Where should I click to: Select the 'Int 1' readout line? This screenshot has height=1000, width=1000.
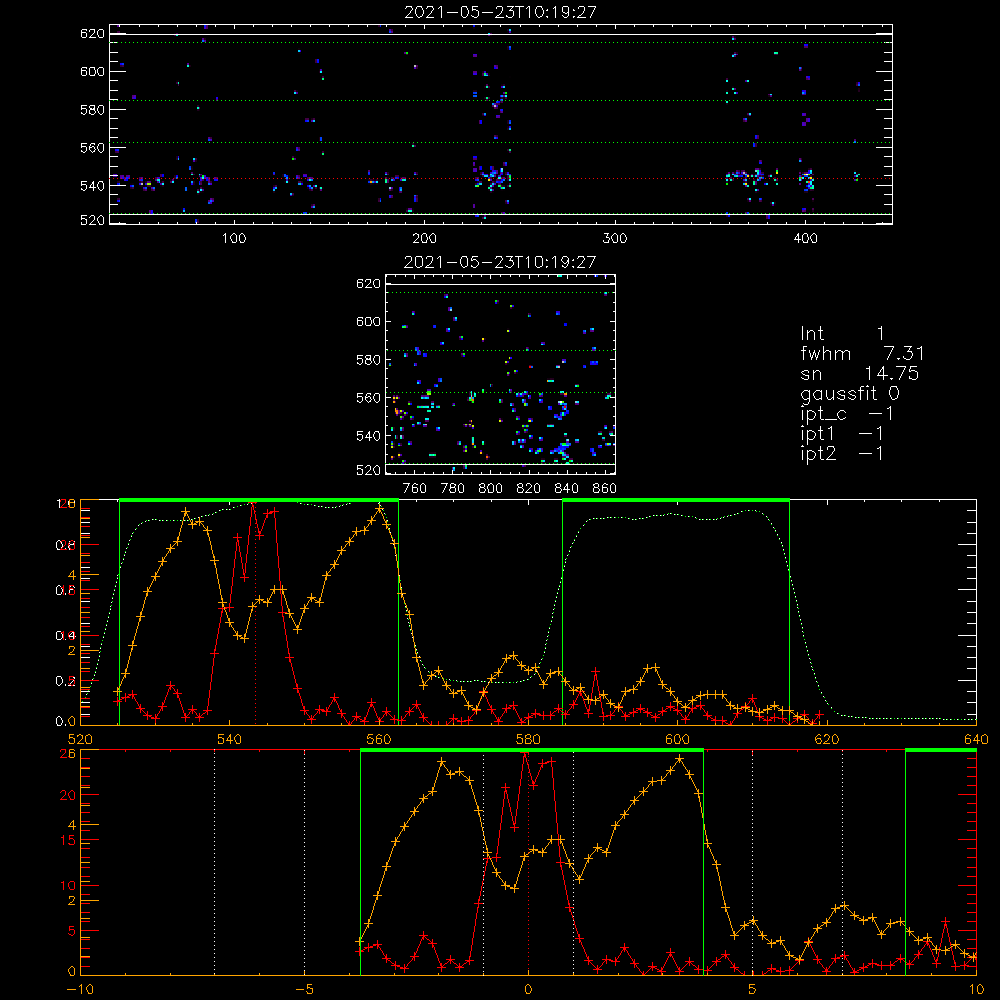tap(842, 334)
